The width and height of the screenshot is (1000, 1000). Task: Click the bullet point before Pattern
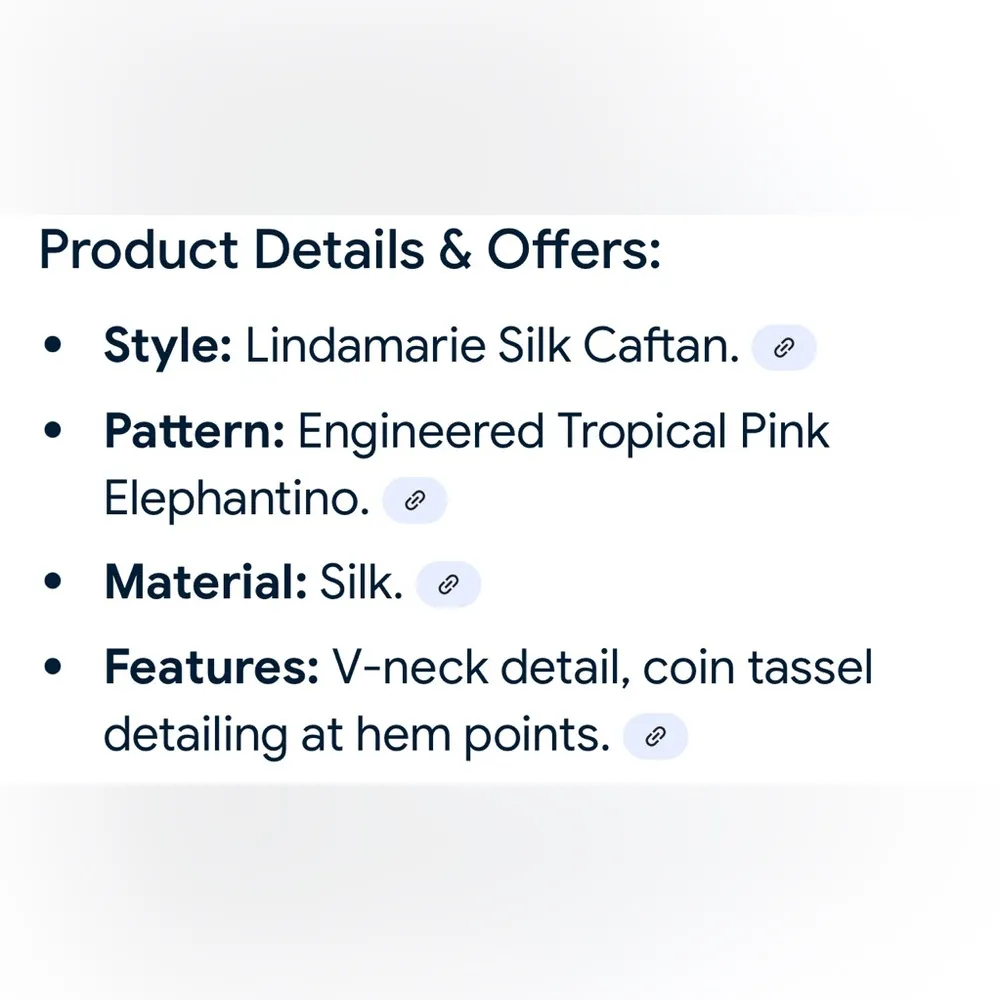(55, 432)
